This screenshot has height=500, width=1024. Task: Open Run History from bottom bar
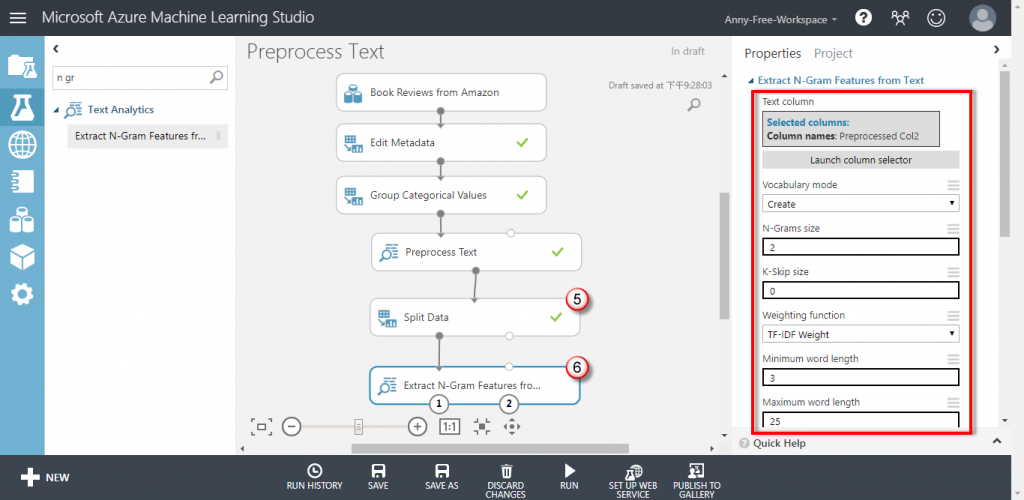[314, 477]
